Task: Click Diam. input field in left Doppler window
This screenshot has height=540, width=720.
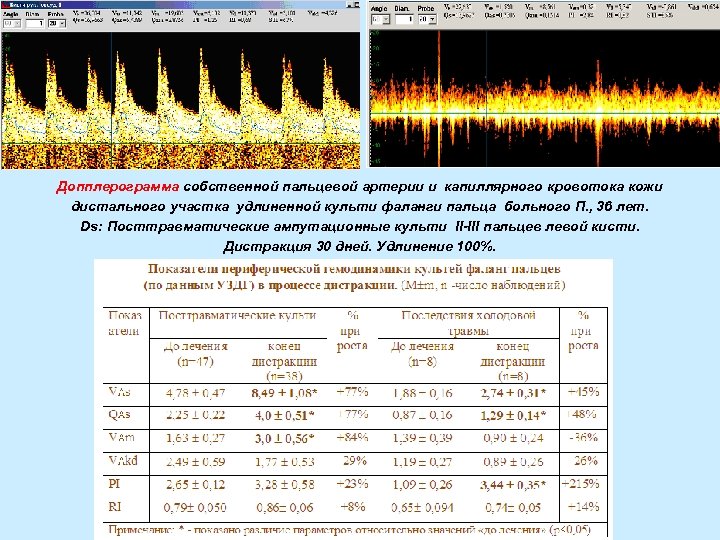Action: tap(35, 23)
